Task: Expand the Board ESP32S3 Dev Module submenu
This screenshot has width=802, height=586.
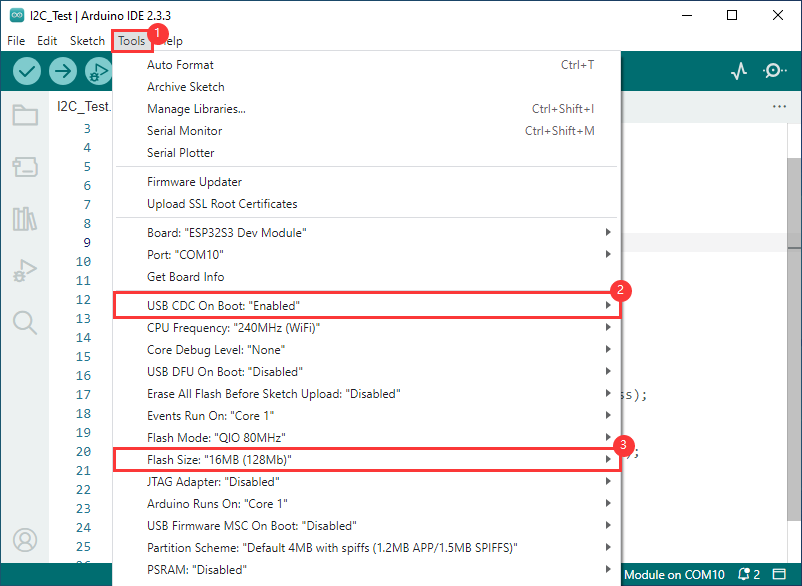Action: (366, 233)
